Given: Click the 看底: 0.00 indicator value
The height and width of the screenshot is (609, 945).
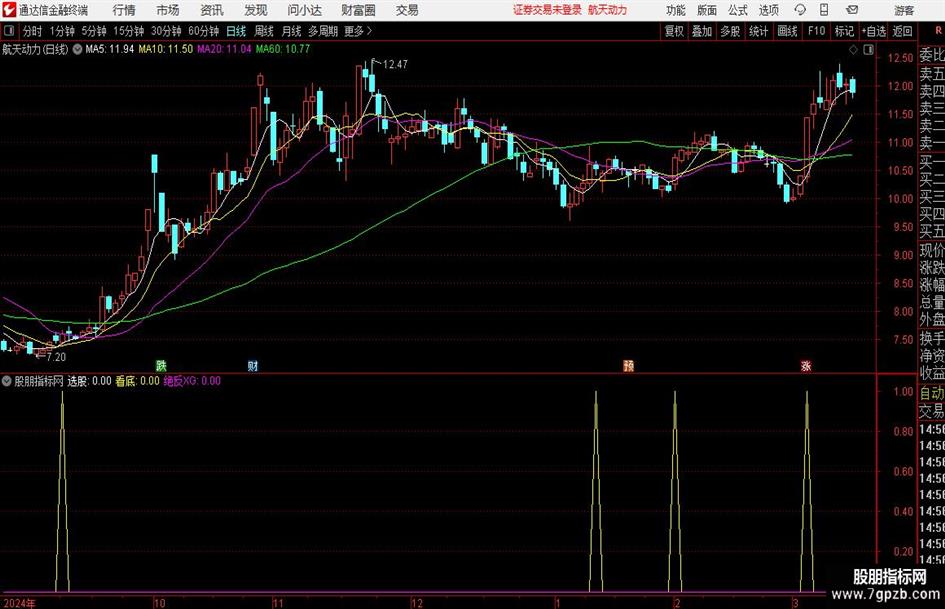Looking at the screenshot, I should pyautogui.click(x=137, y=381).
